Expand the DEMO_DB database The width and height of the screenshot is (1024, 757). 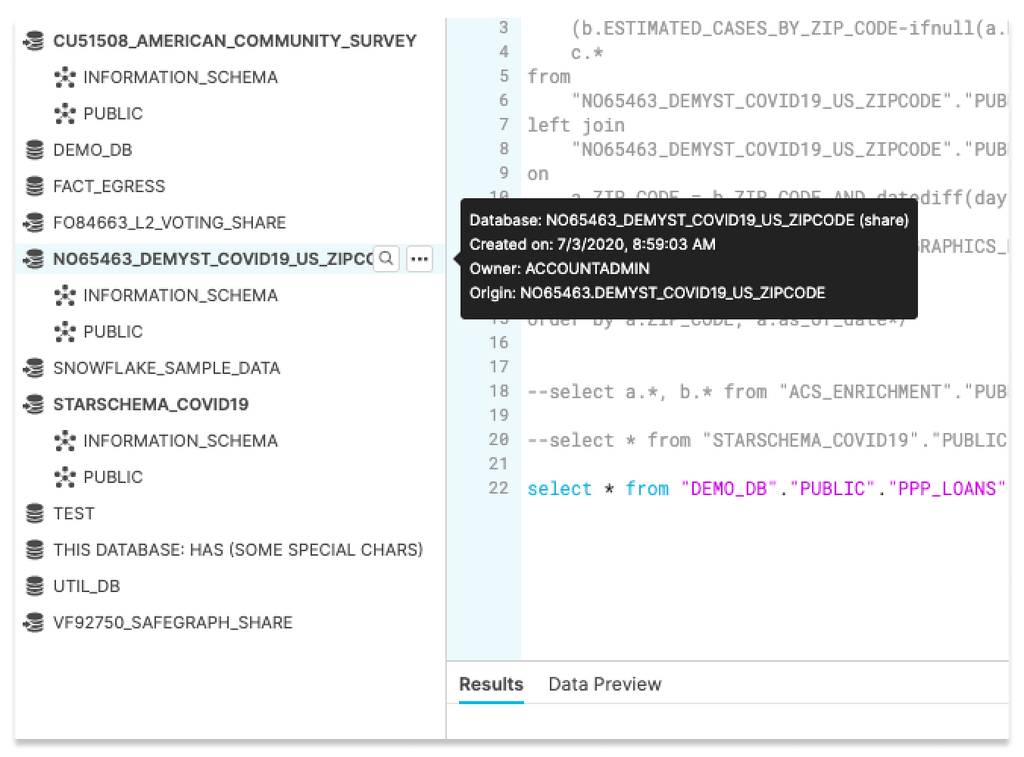pyautogui.click(x=93, y=150)
